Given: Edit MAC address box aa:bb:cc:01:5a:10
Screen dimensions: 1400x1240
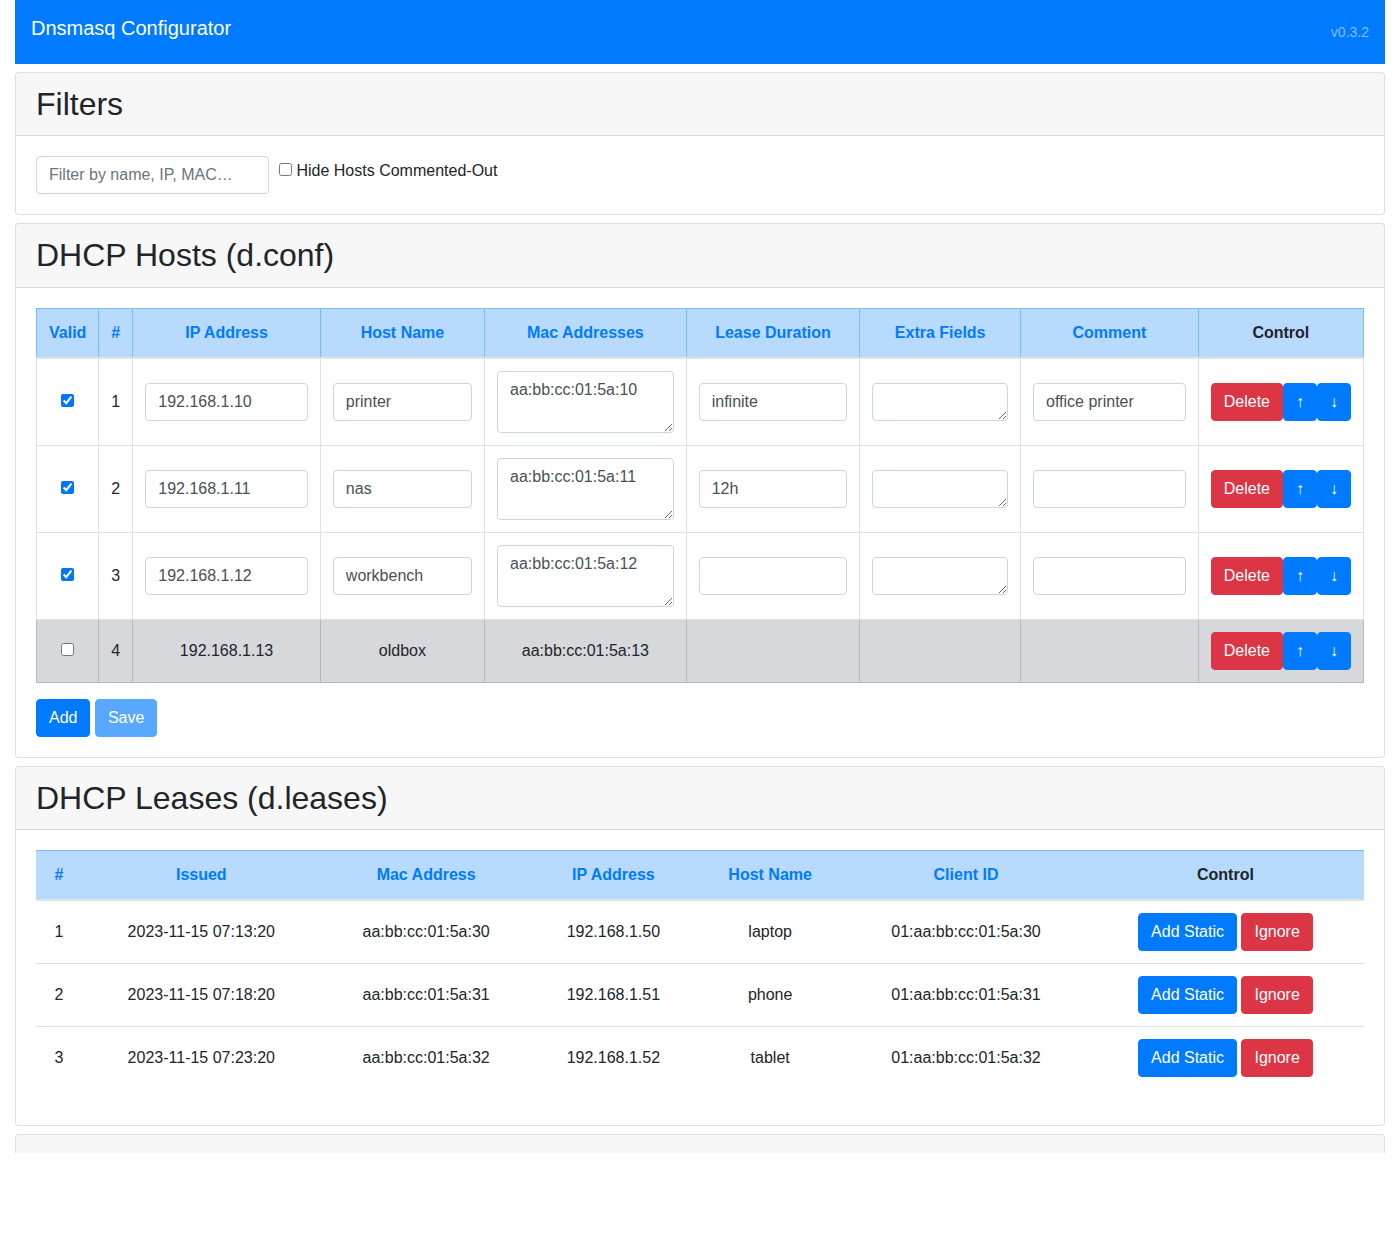Looking at the screenshot, I should [x=585, y=402].
